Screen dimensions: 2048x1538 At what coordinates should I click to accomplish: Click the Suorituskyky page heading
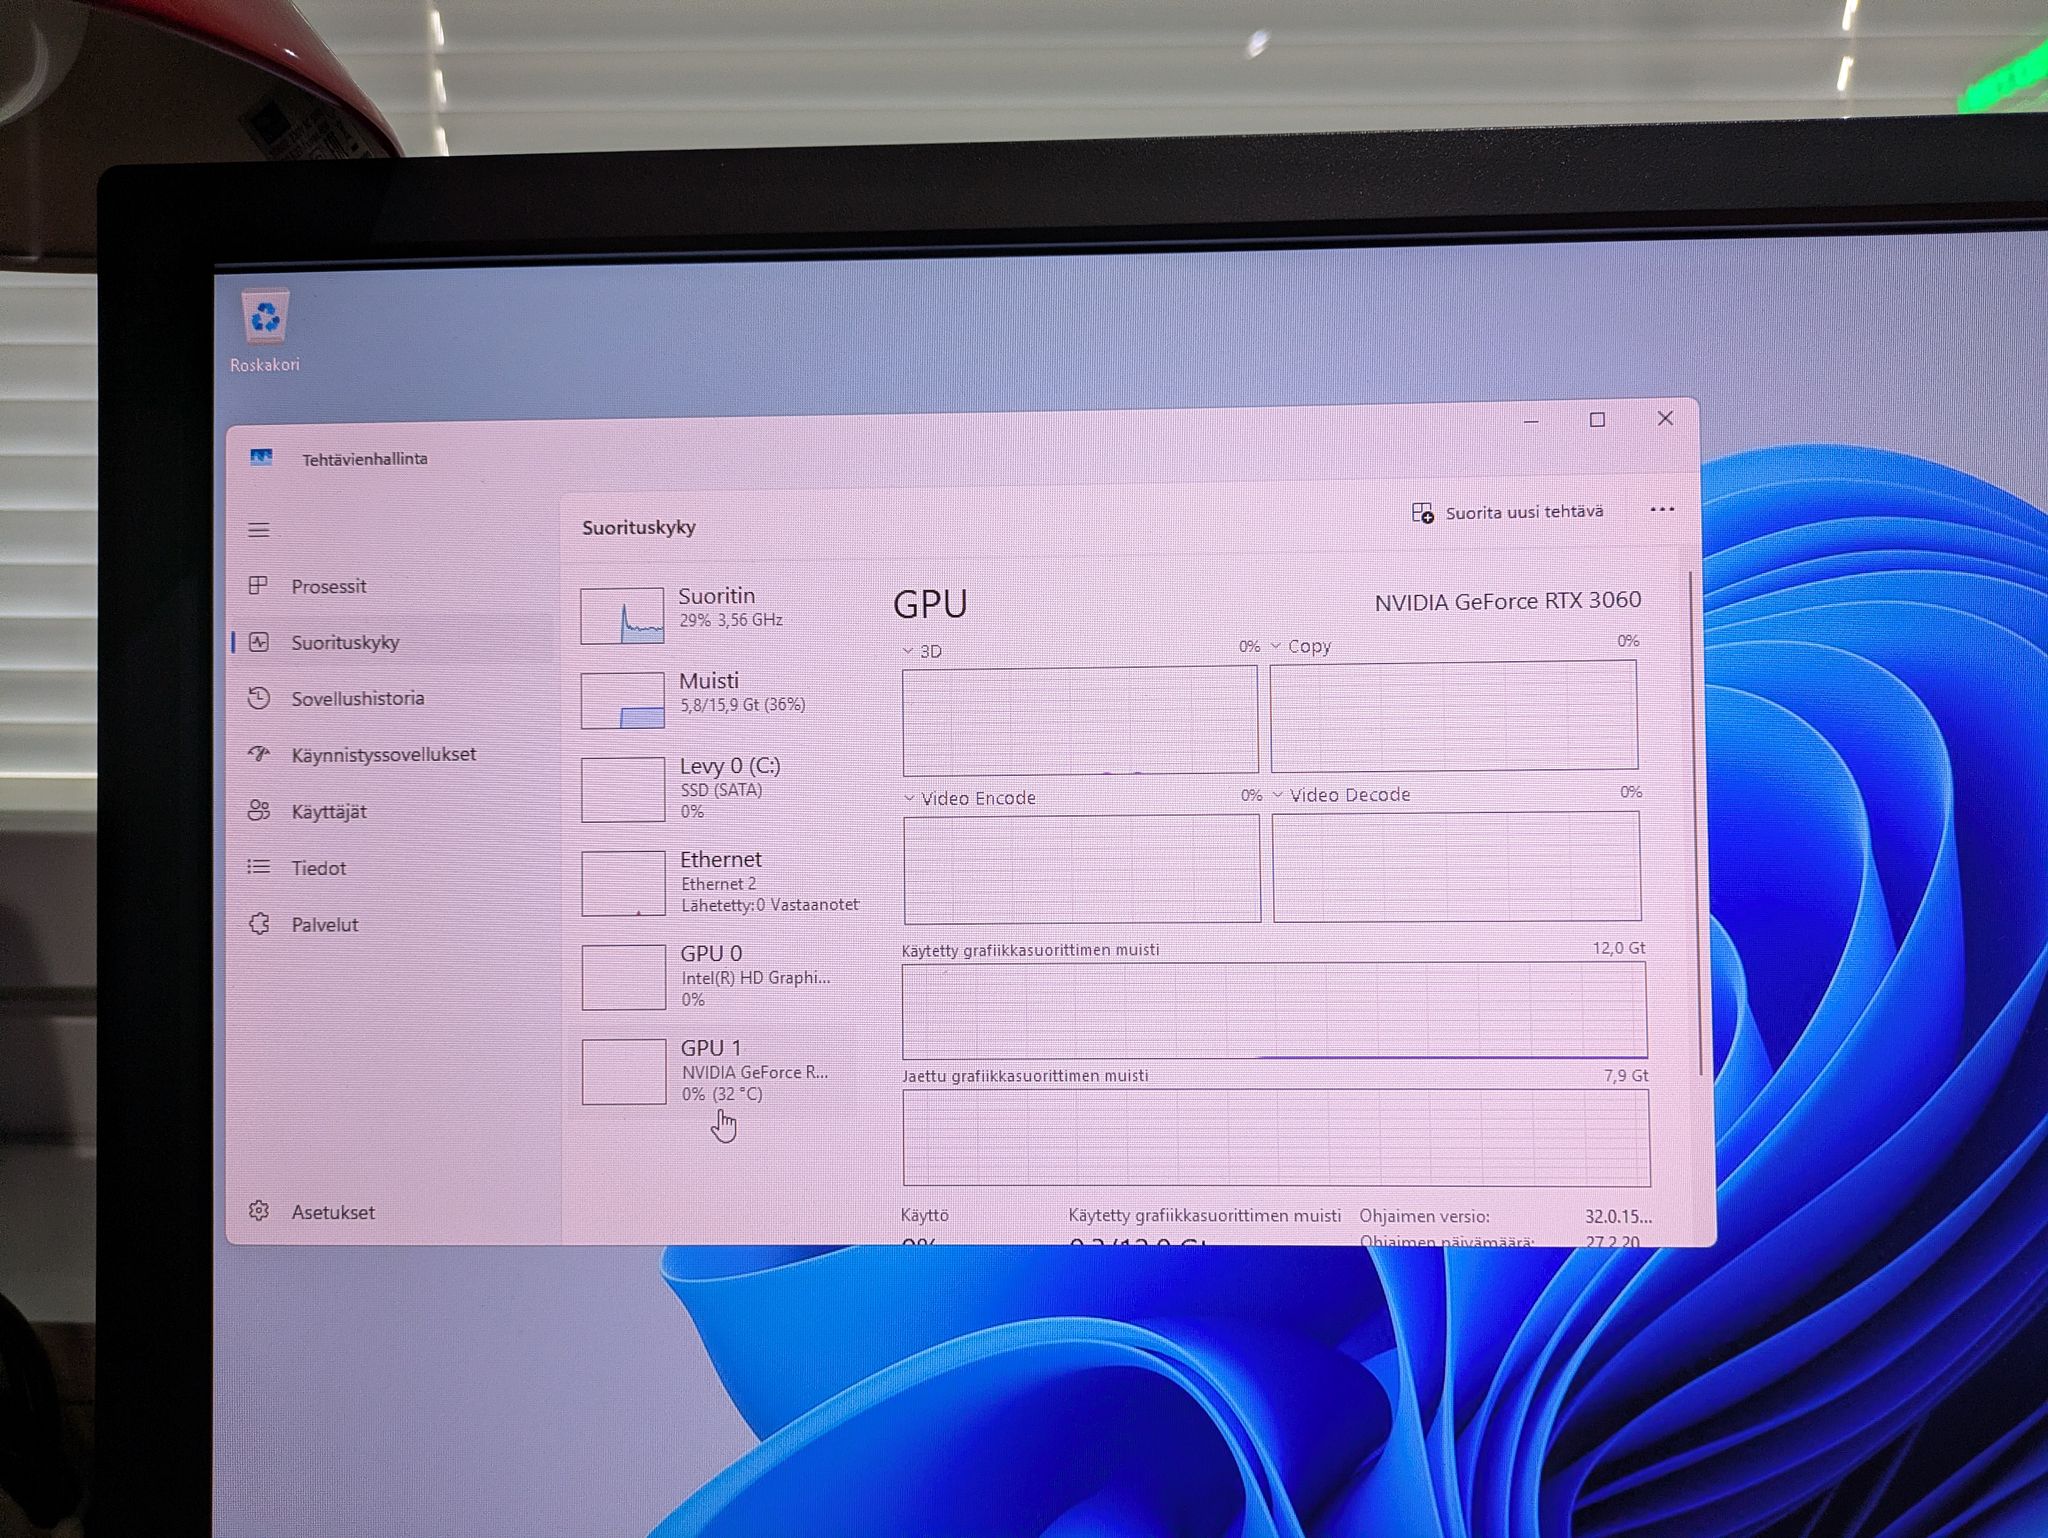pos(639,527)
